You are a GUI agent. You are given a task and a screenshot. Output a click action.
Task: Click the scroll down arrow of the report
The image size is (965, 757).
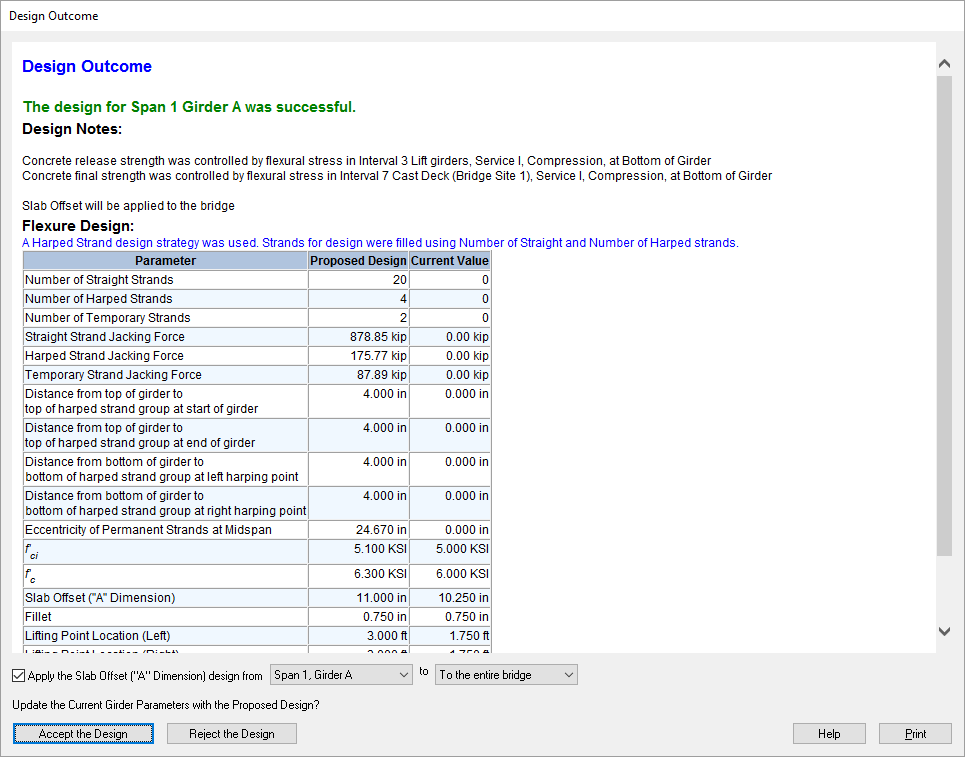pyautogui.click(x=944, y=631)
